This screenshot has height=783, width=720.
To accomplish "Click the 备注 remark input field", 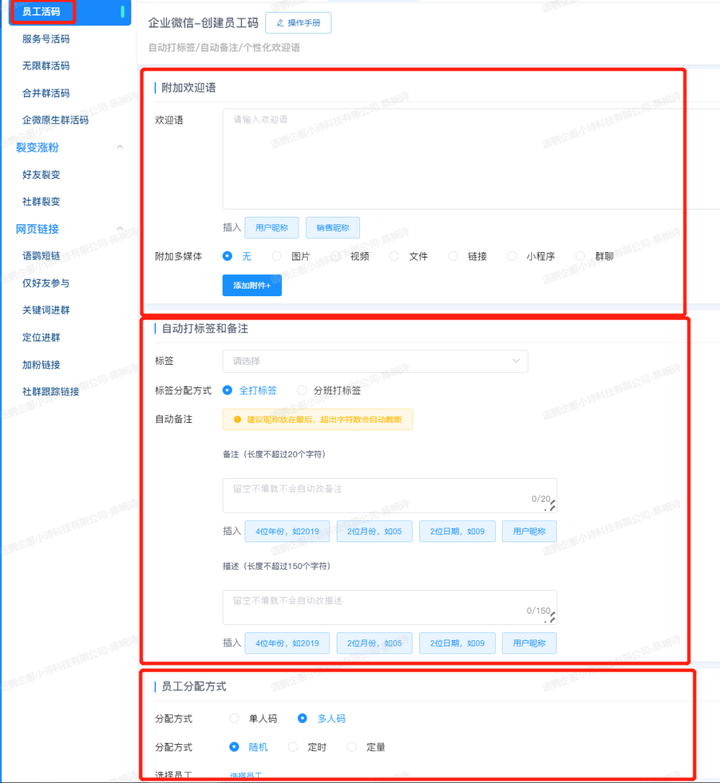I will [388, 493].
